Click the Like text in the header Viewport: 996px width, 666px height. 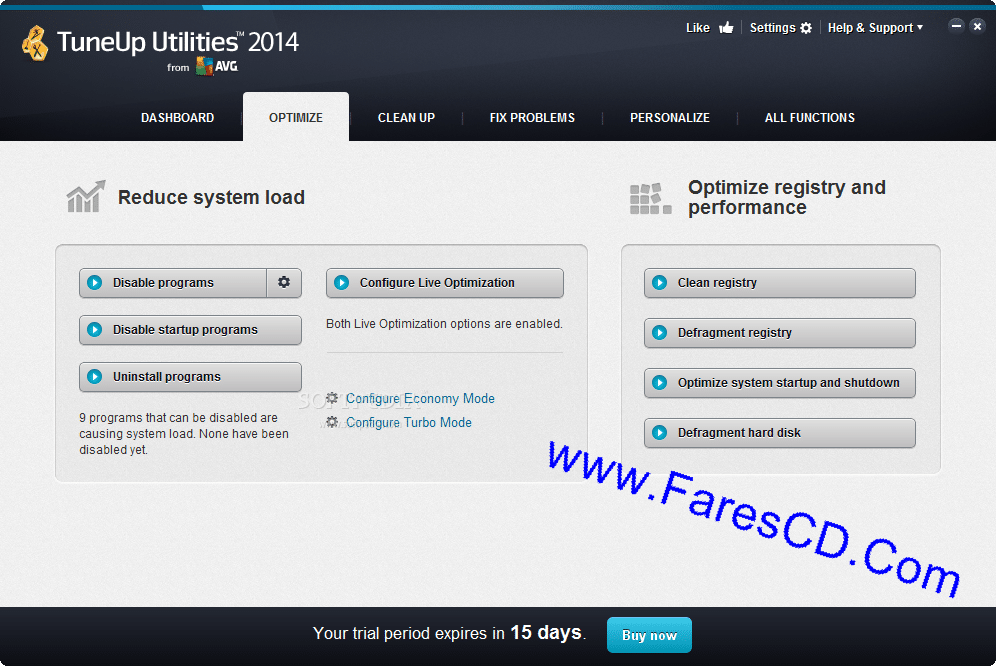[x=697, y=27]
